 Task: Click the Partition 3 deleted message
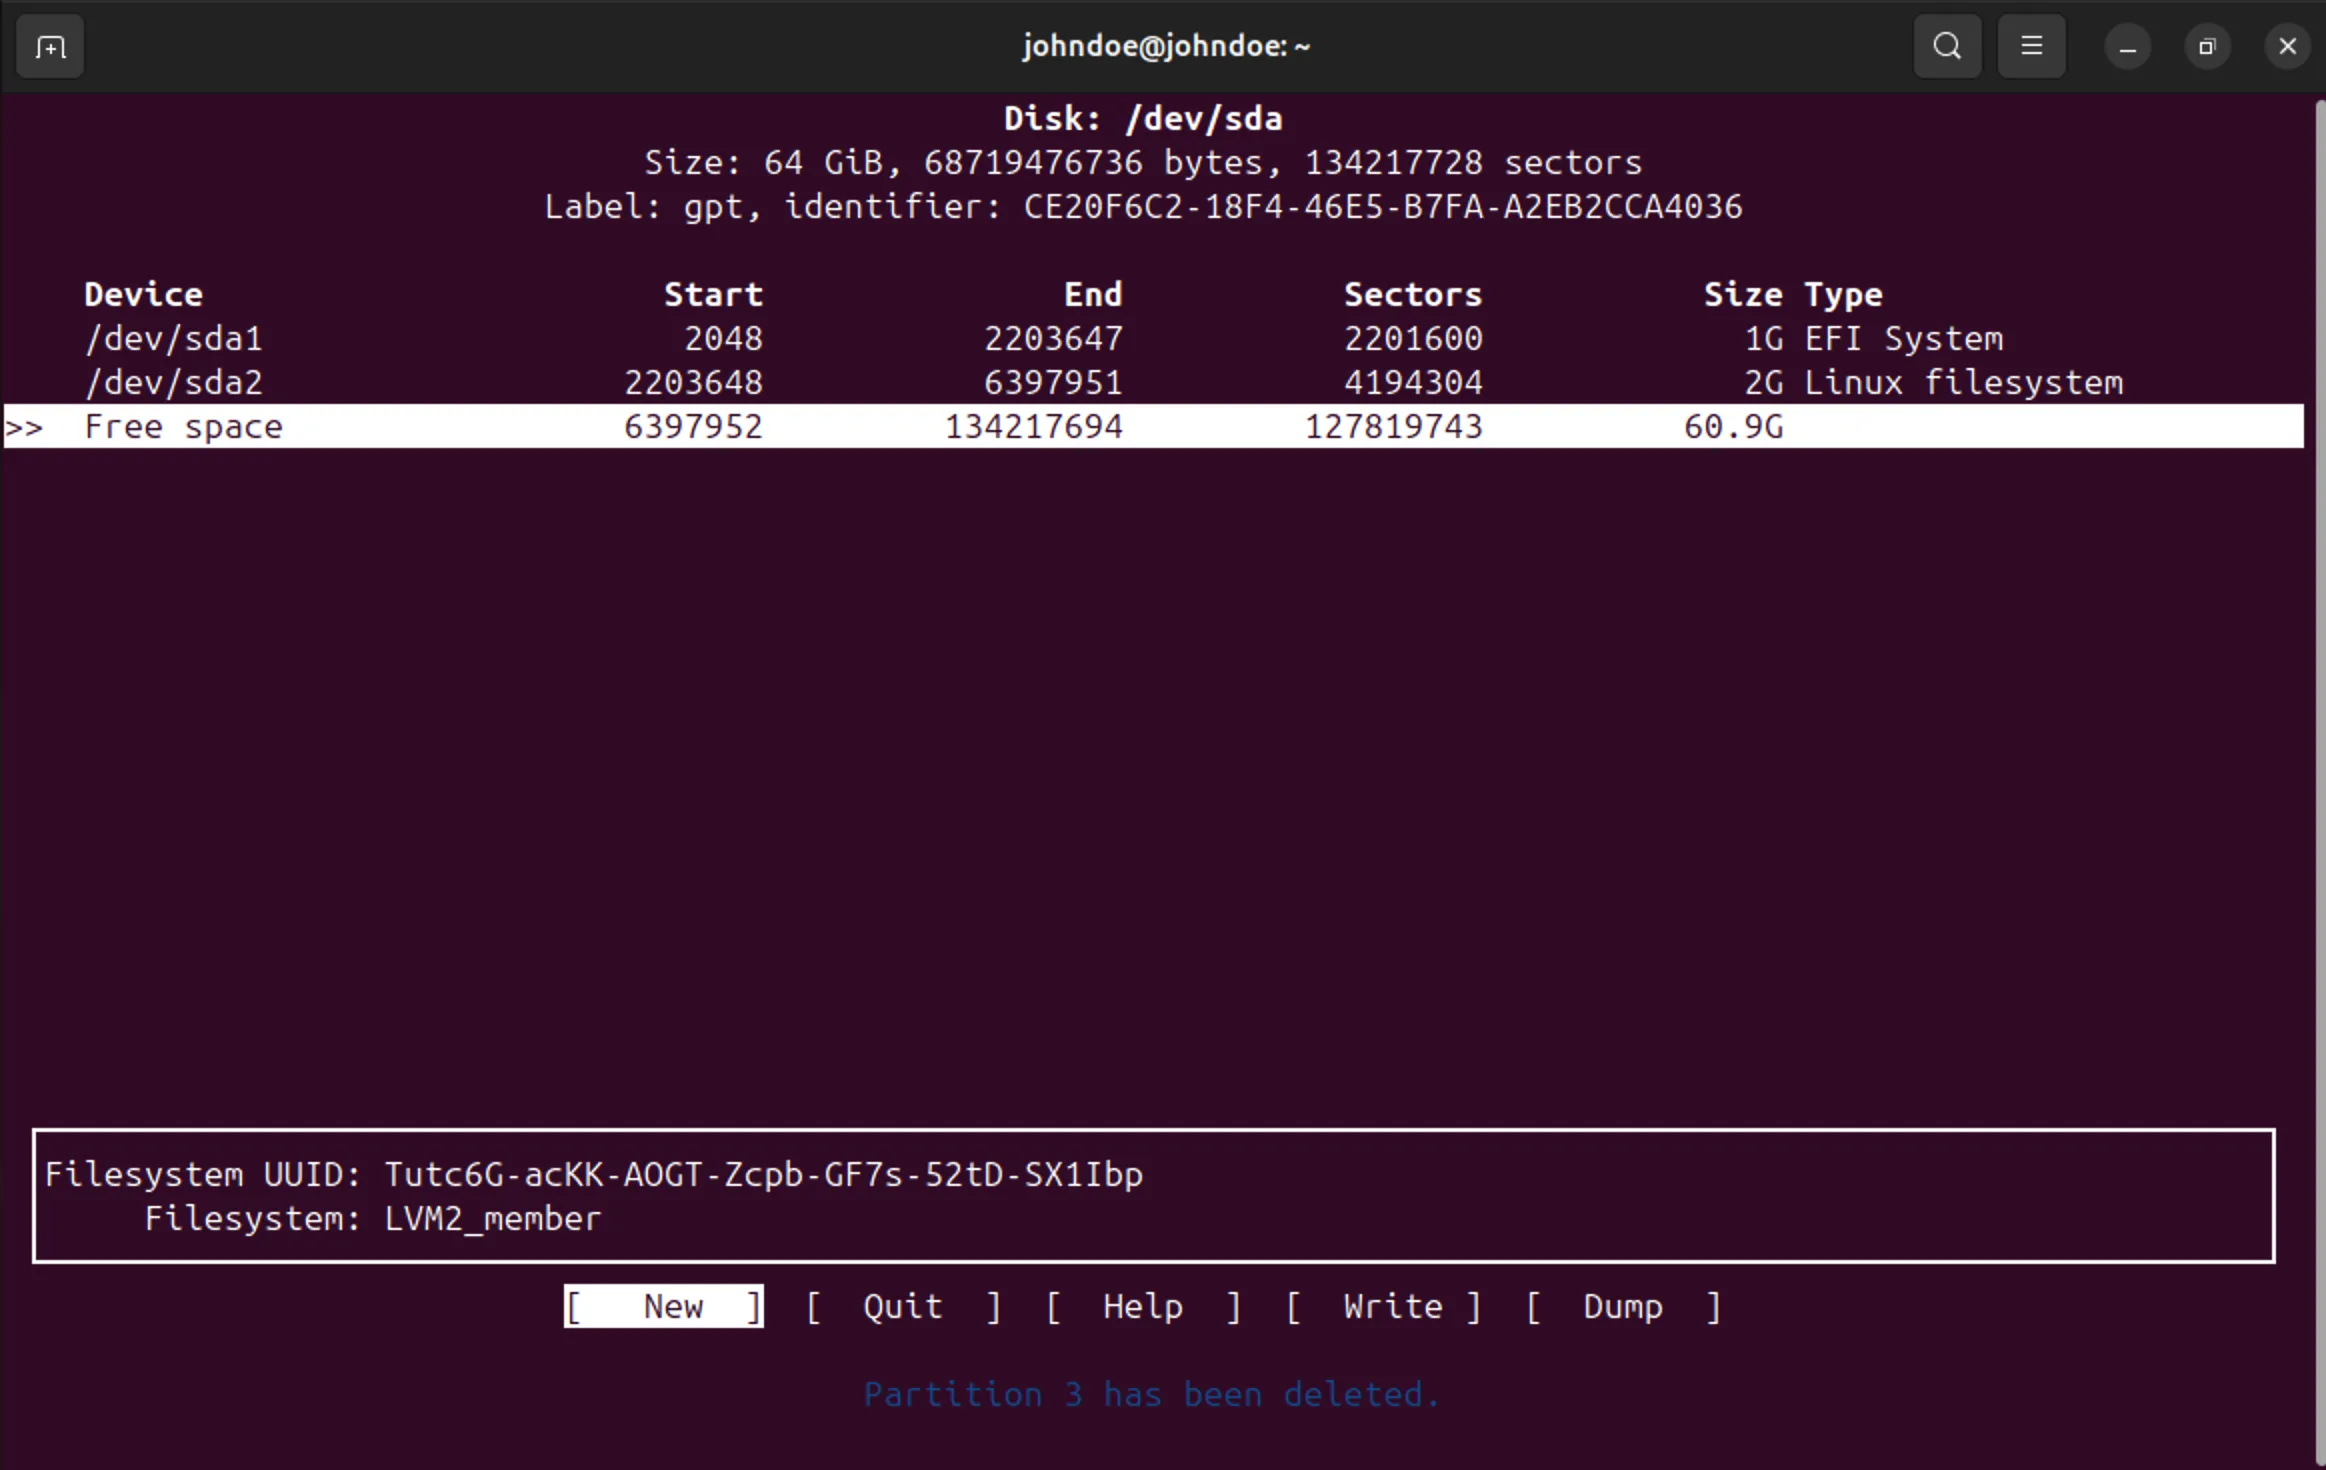coord(1151,1394)
